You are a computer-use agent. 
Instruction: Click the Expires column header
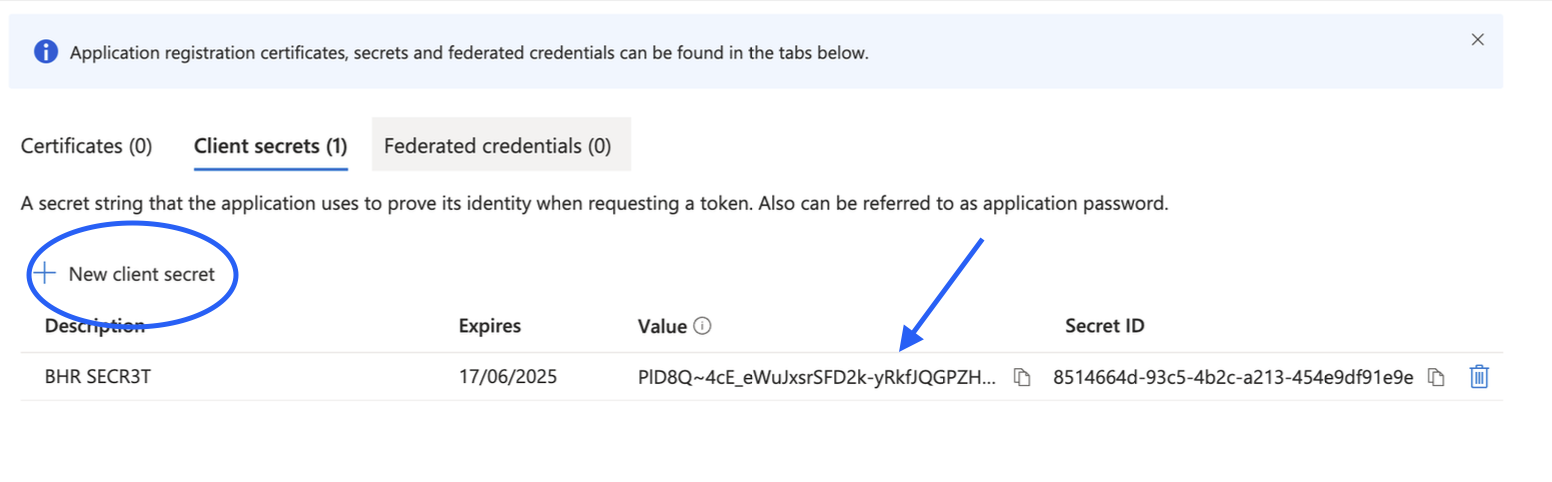489,326
